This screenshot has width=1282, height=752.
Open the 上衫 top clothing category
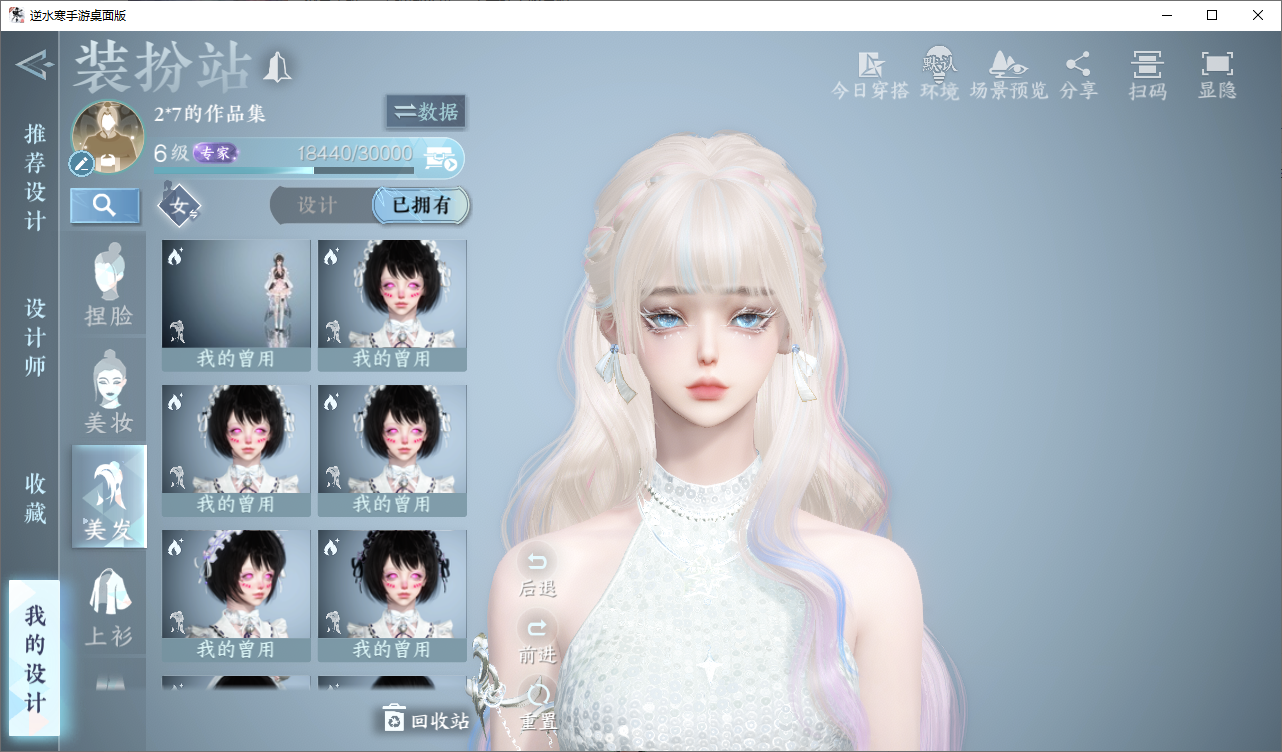[x=109, y=605]
